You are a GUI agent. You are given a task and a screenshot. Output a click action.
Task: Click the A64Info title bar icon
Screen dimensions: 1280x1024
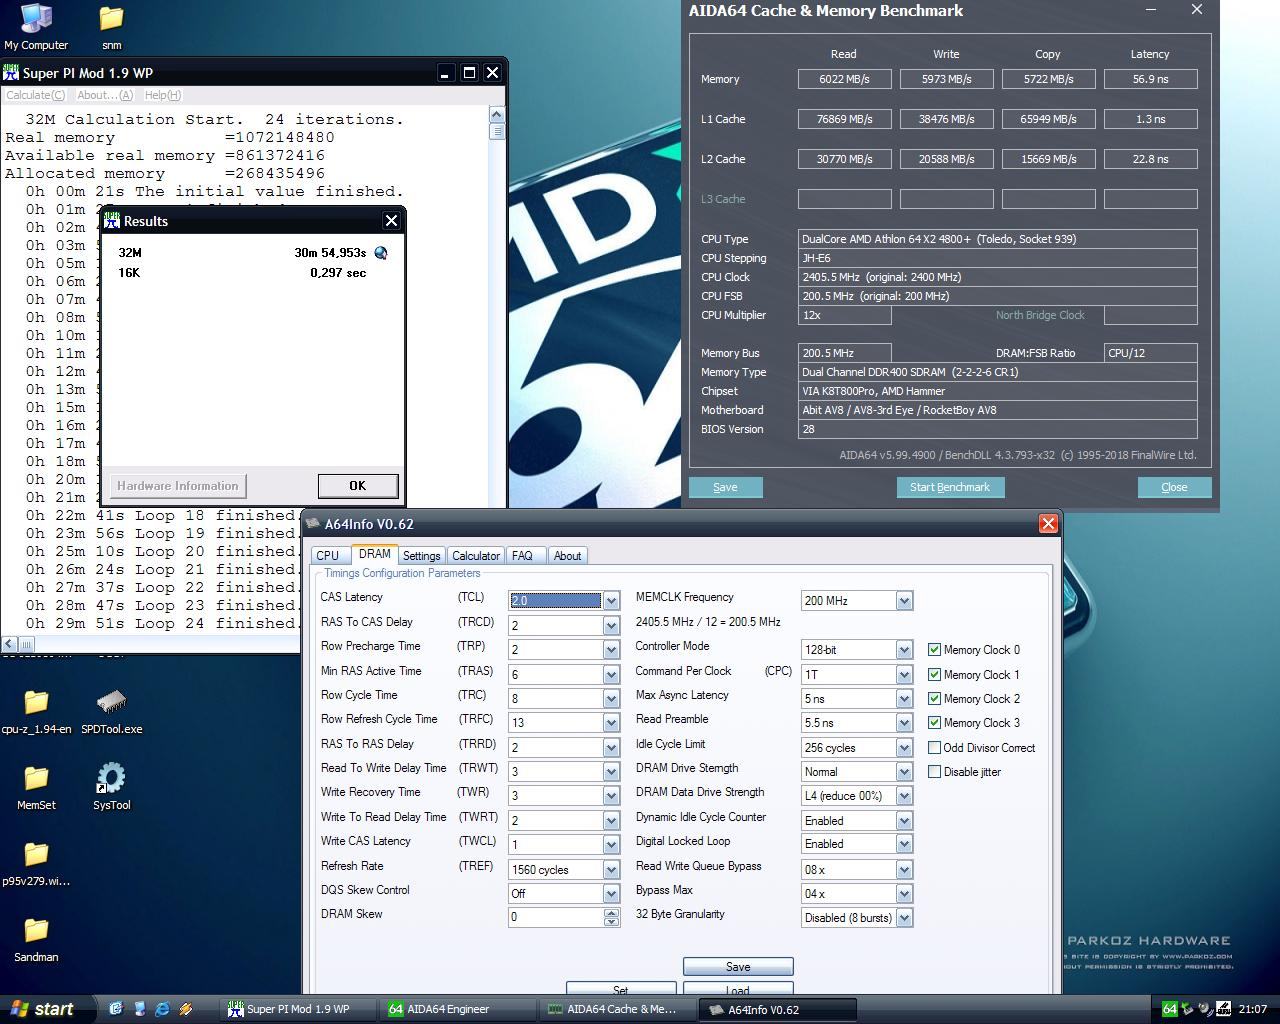[313, 524]
